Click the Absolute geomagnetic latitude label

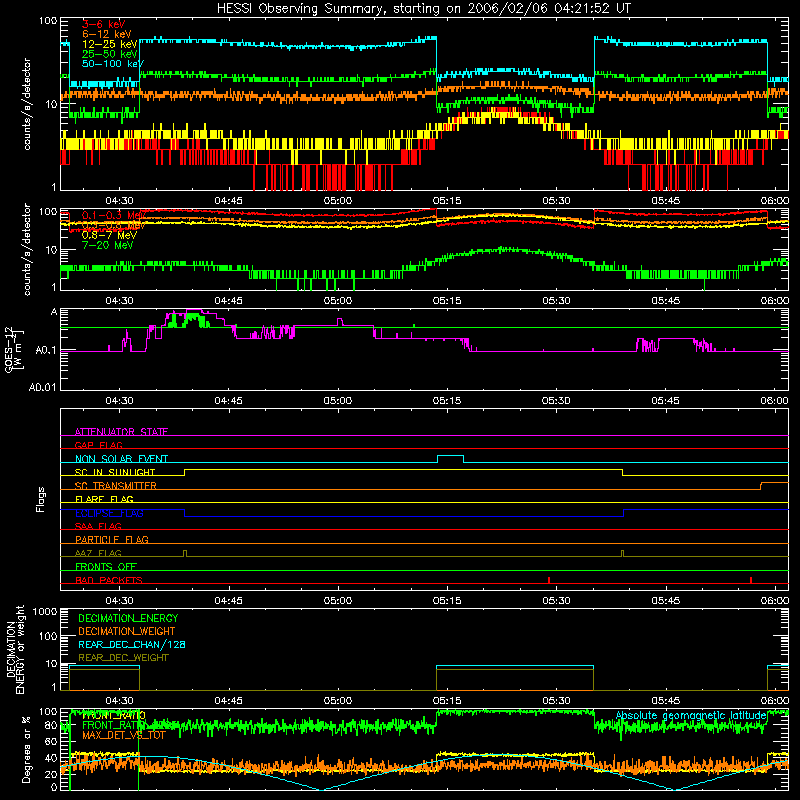[691, 716]
